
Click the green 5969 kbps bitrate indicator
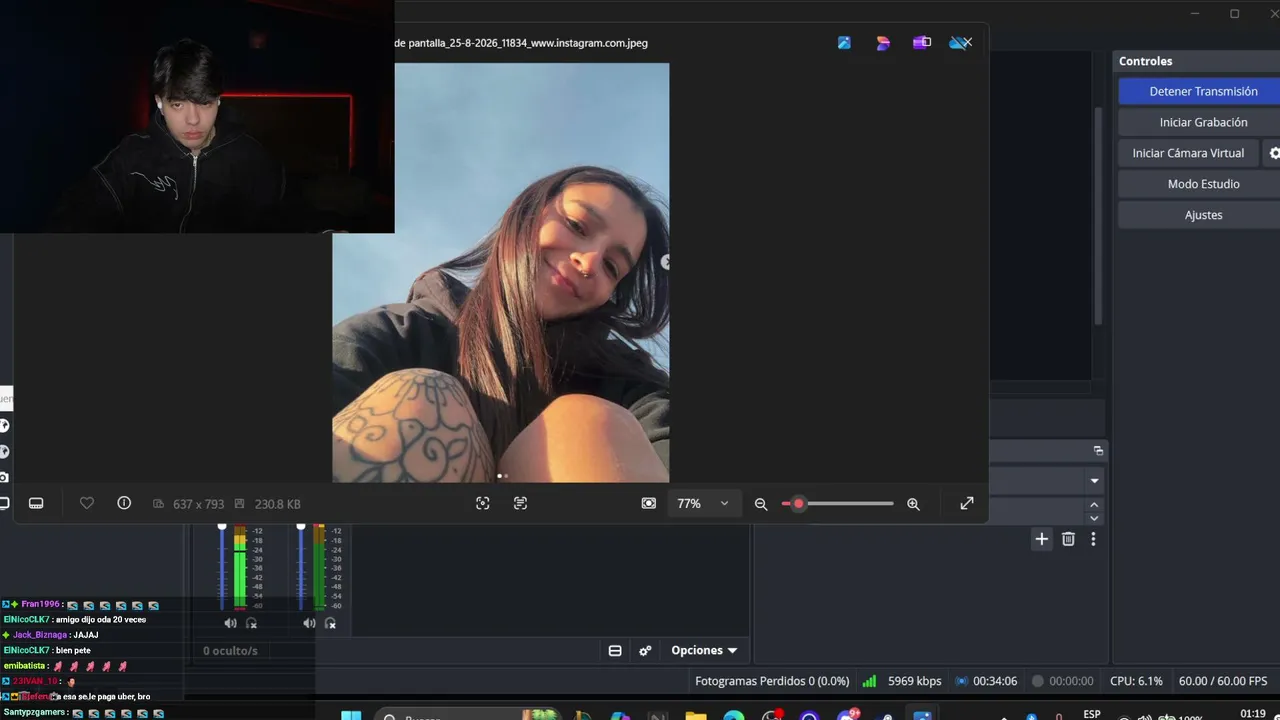902,681
